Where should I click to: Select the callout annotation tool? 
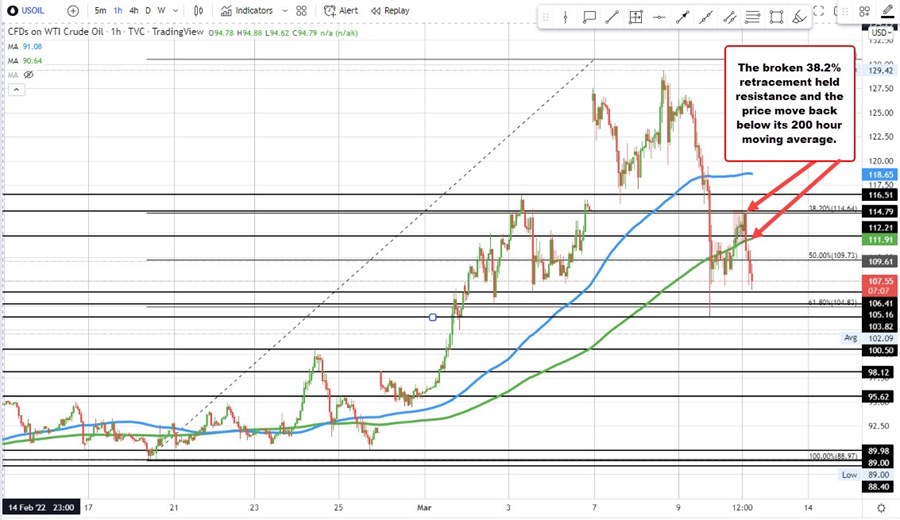tap(589, 17)
